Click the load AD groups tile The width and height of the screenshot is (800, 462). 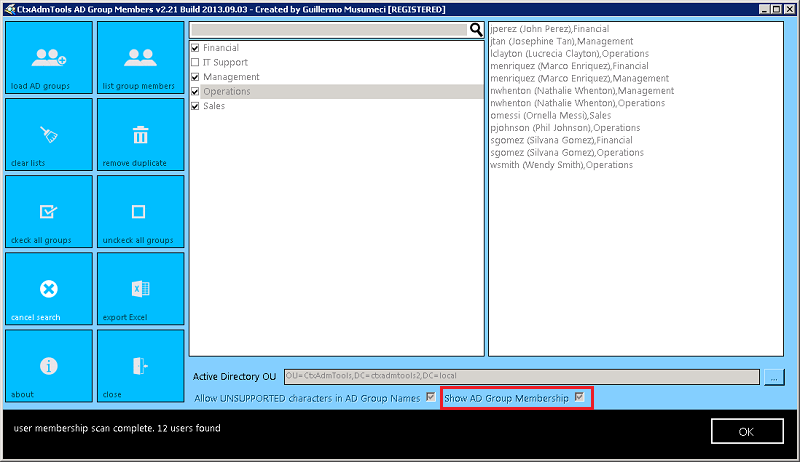(x=49, y=58)
